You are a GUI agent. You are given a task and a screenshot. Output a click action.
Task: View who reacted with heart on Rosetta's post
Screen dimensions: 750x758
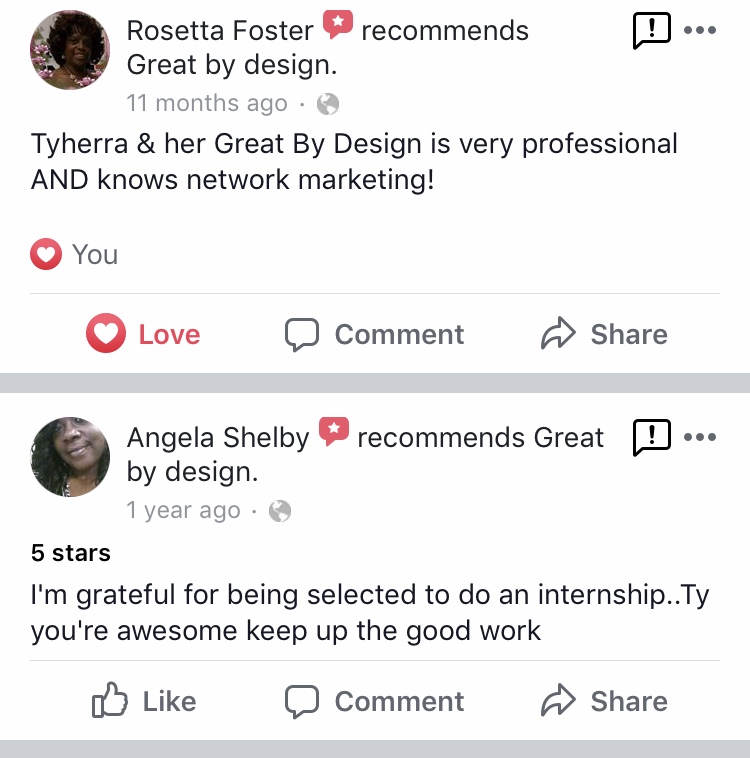(74, 254)
